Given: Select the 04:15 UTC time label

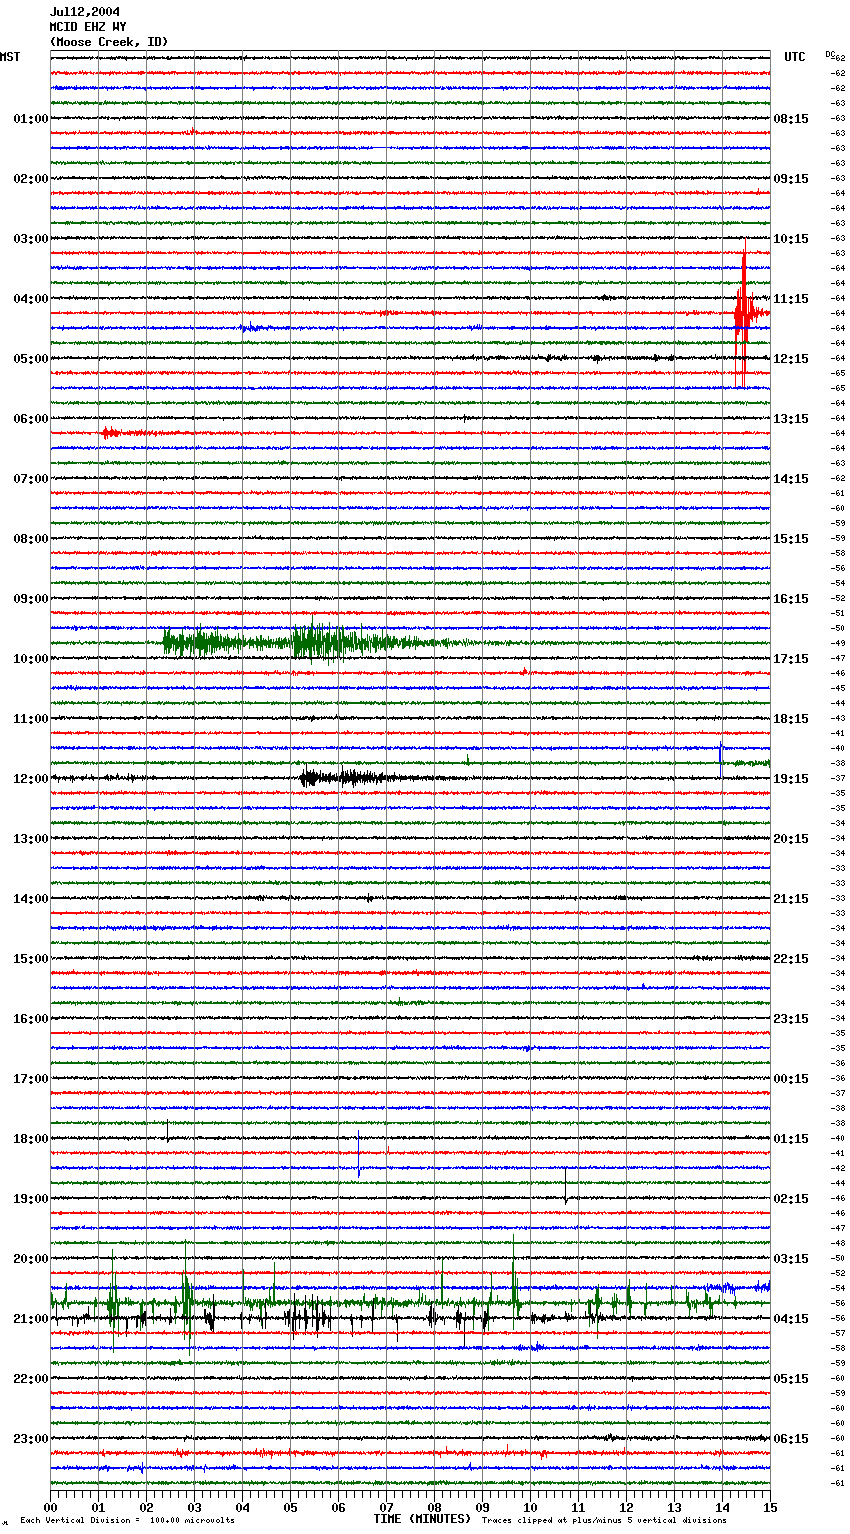Looking at the screenshot, I should [x=791, y=1319].
